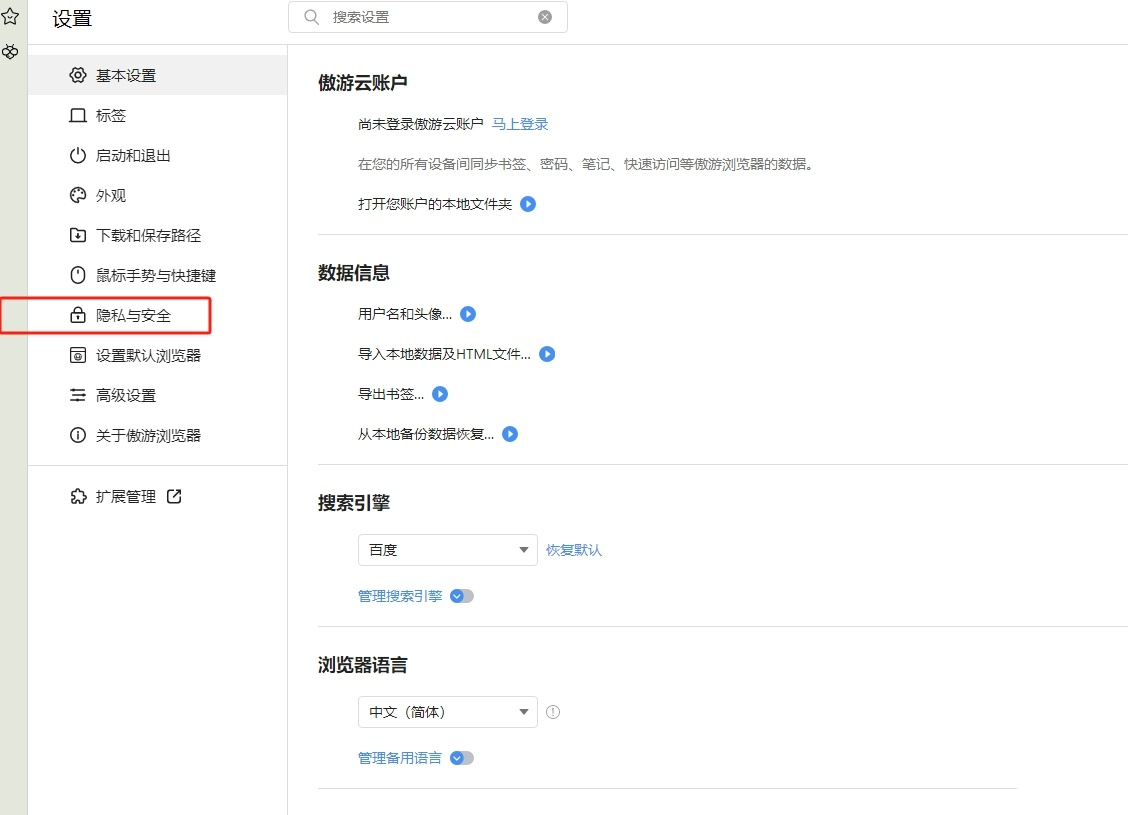The width and height of the screenshot is (1128, 815).
Task: Open the 百度 search engine dropdown
Action: coord(447,550)
